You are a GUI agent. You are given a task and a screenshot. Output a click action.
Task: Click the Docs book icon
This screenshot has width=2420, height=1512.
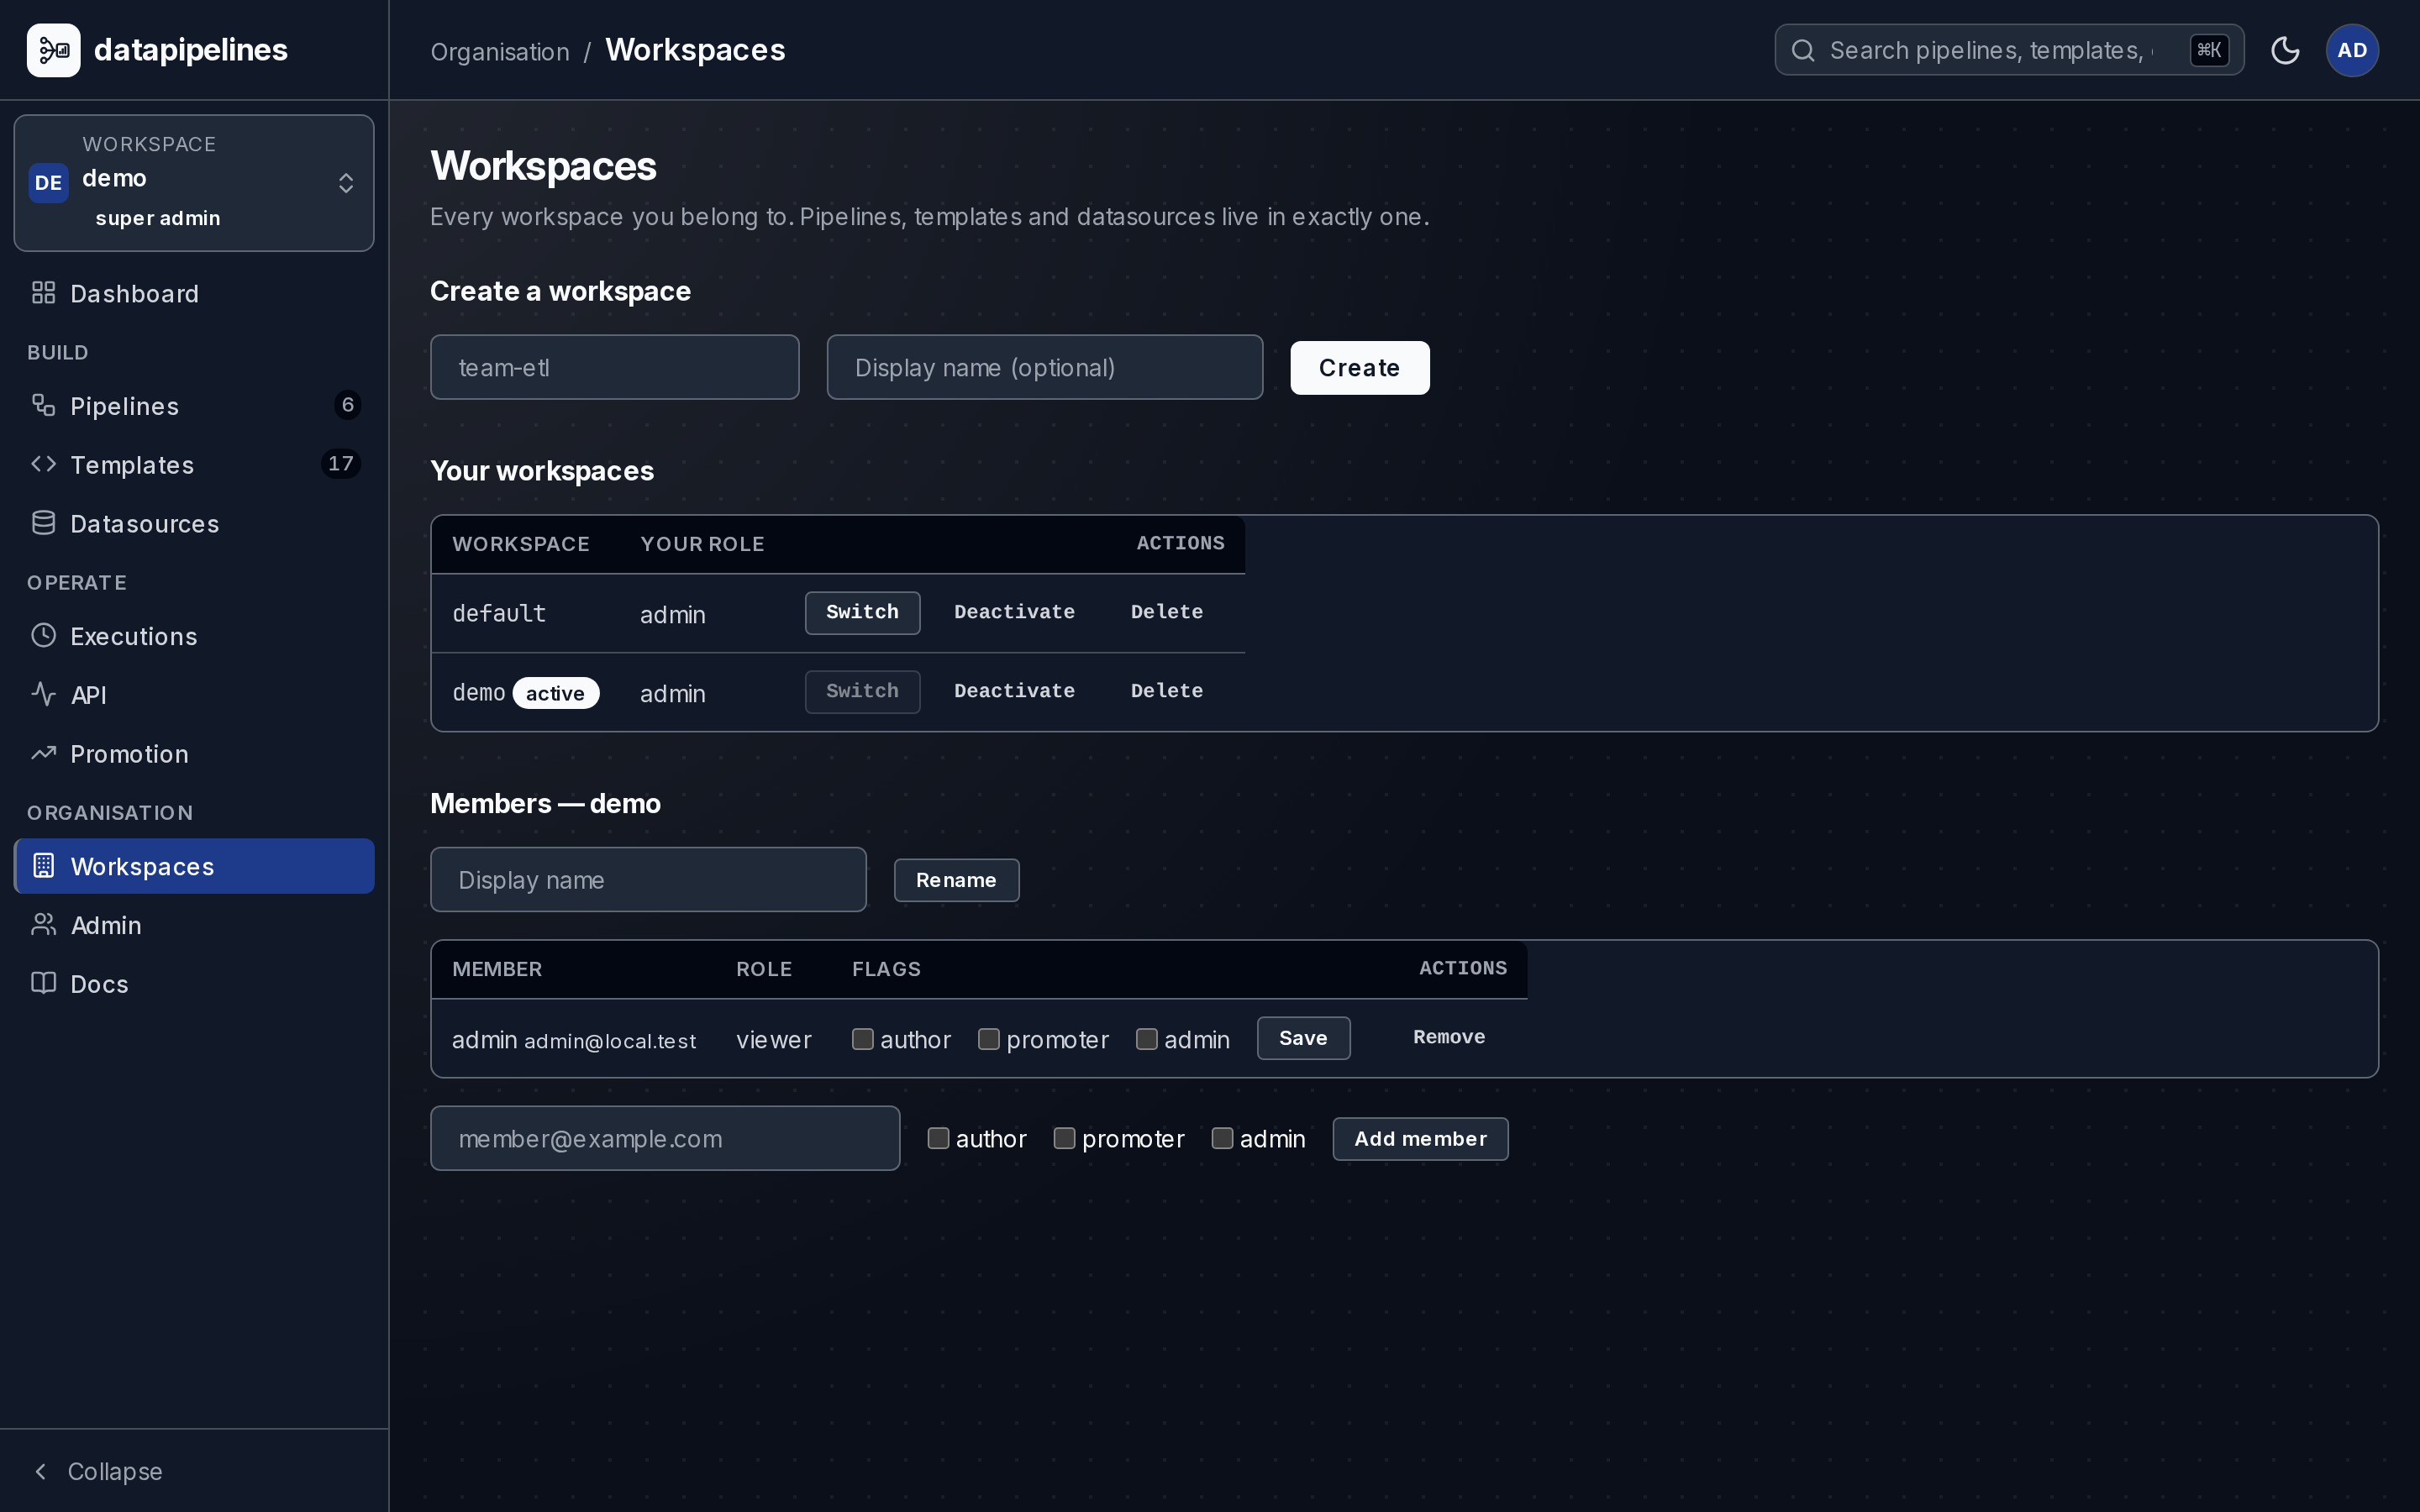(43, 984)
